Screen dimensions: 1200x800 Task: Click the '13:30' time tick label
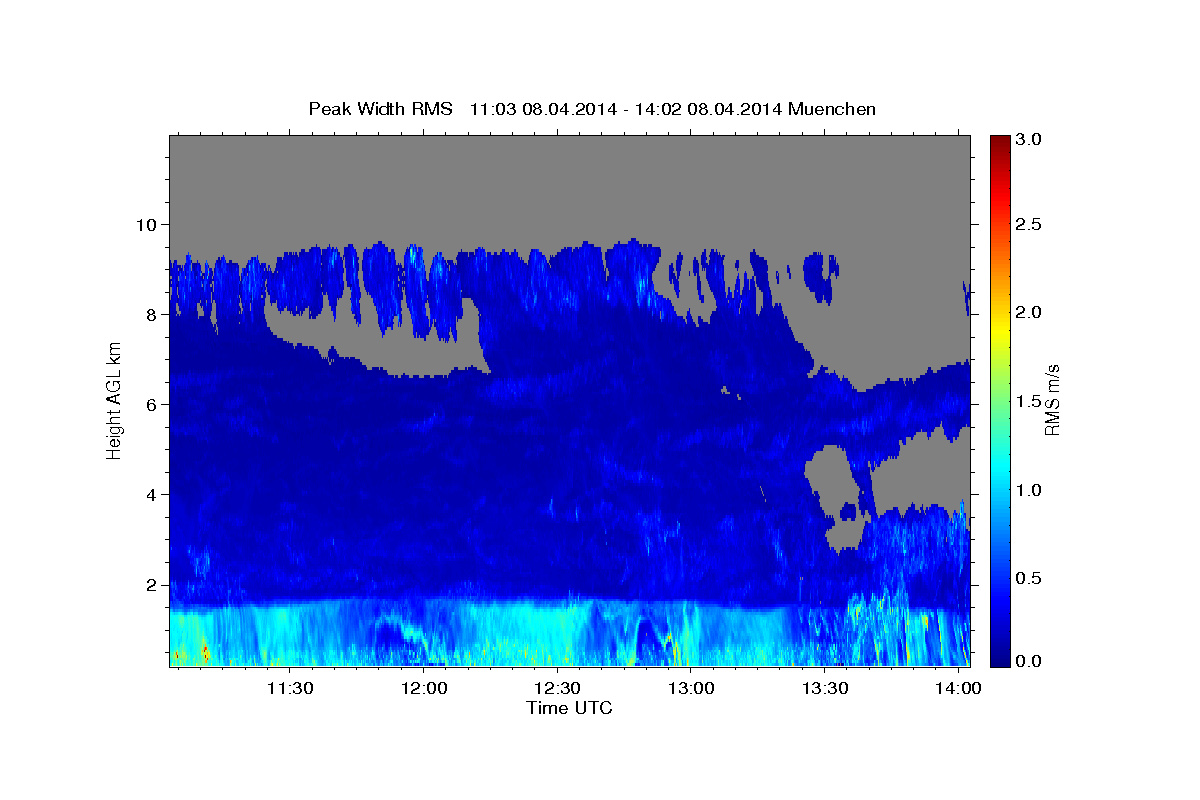[825, 690]
